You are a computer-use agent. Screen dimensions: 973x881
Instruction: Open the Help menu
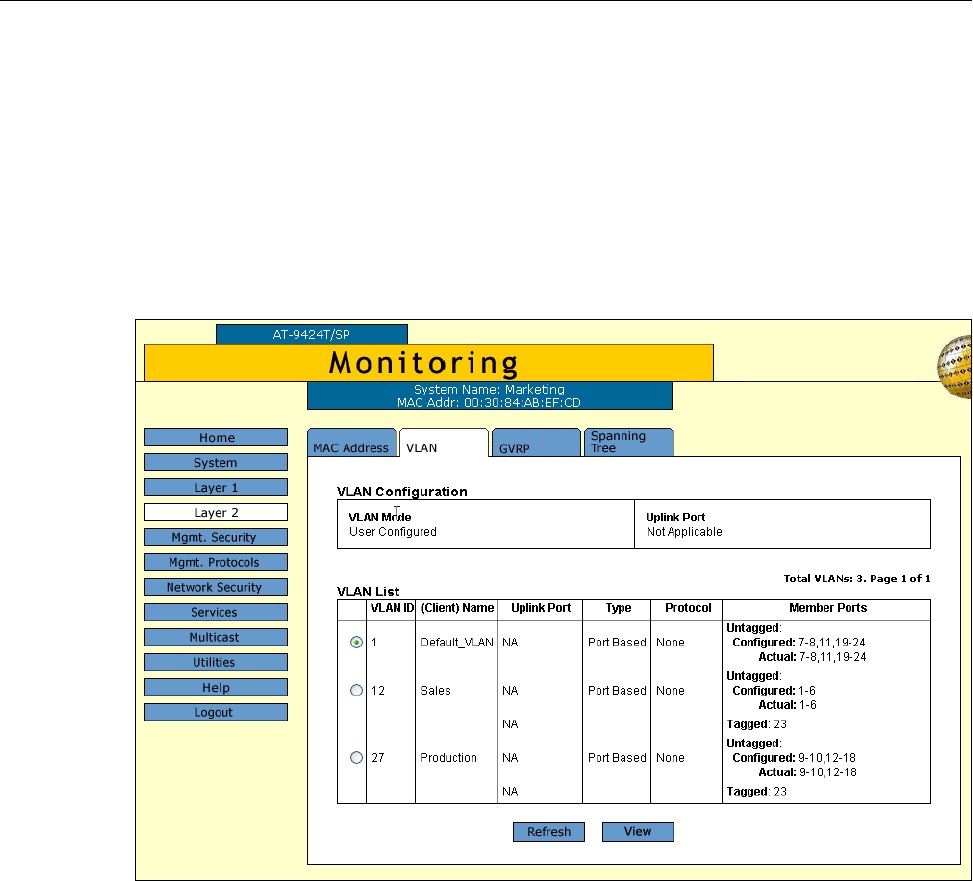click(x=216, y=687)
